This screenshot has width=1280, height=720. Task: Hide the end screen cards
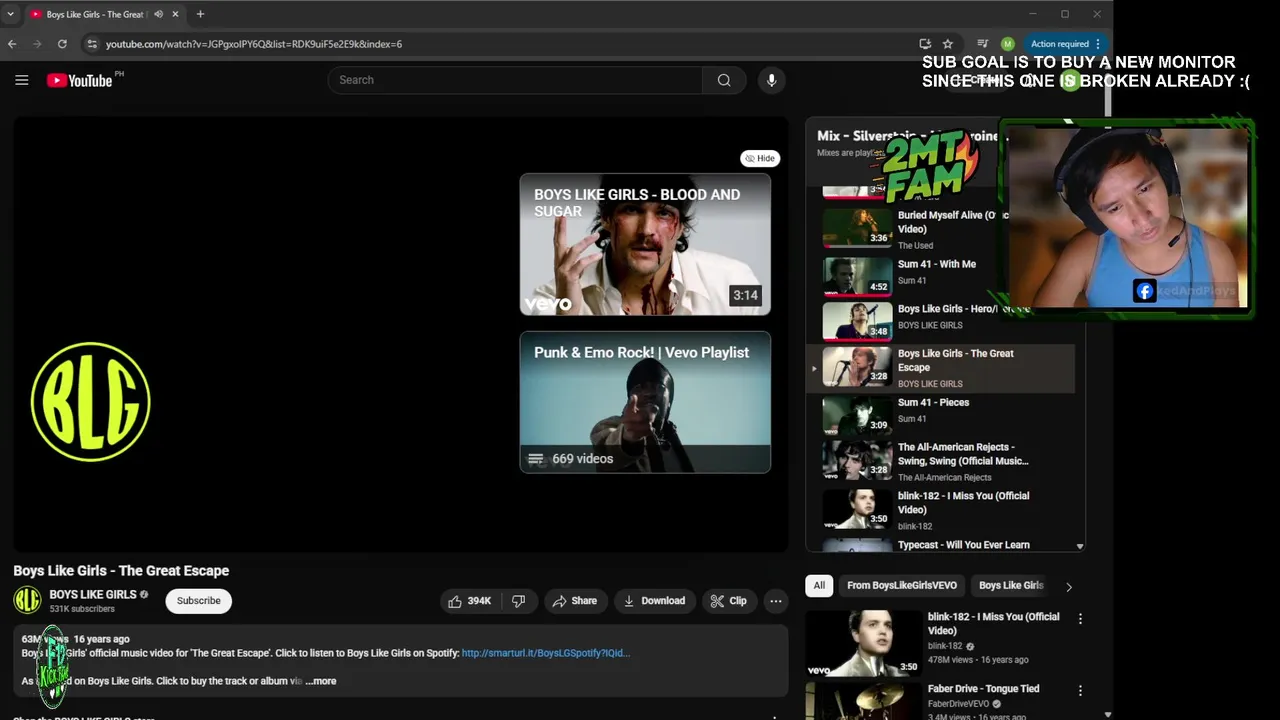760,158
